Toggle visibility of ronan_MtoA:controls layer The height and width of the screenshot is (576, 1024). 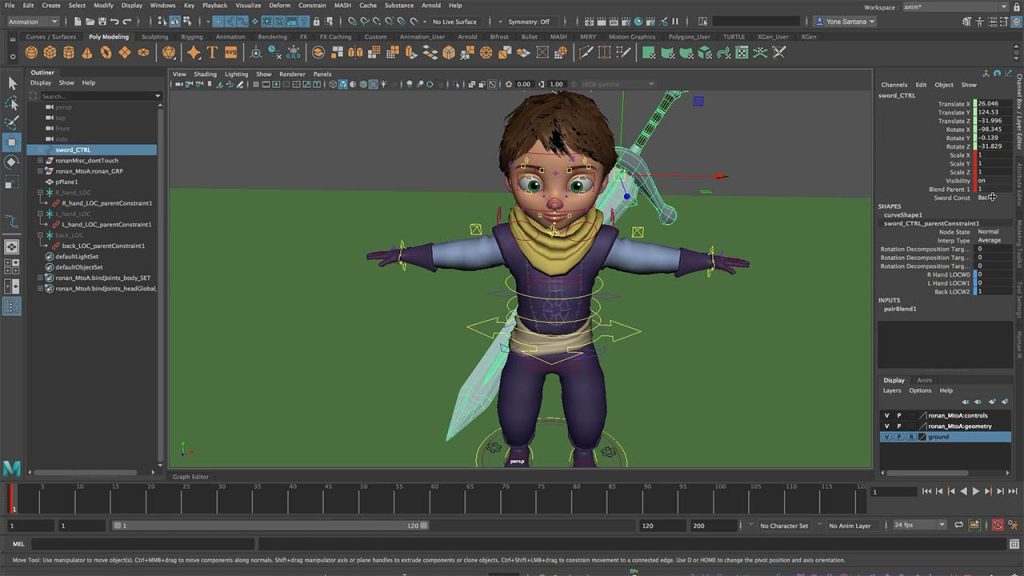point(886,415)
